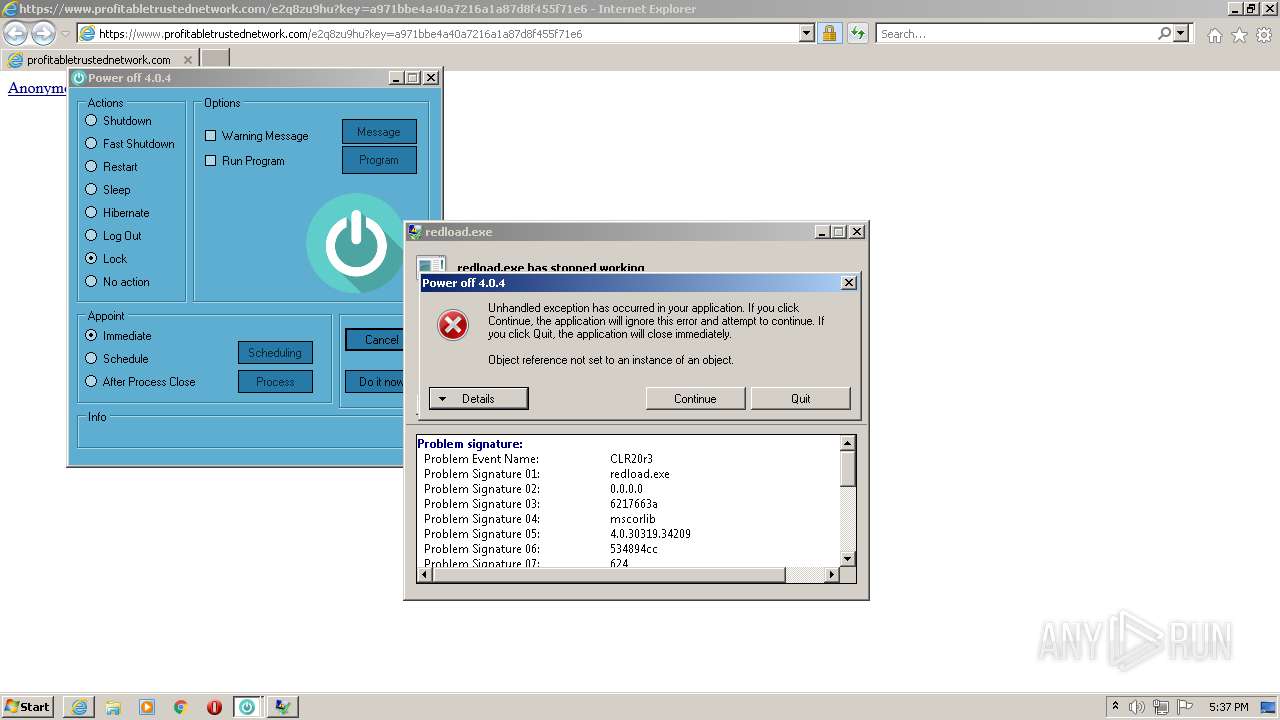The image size is (1280, 720).
Task: Open a new IE tab
Action: [215, 59]
